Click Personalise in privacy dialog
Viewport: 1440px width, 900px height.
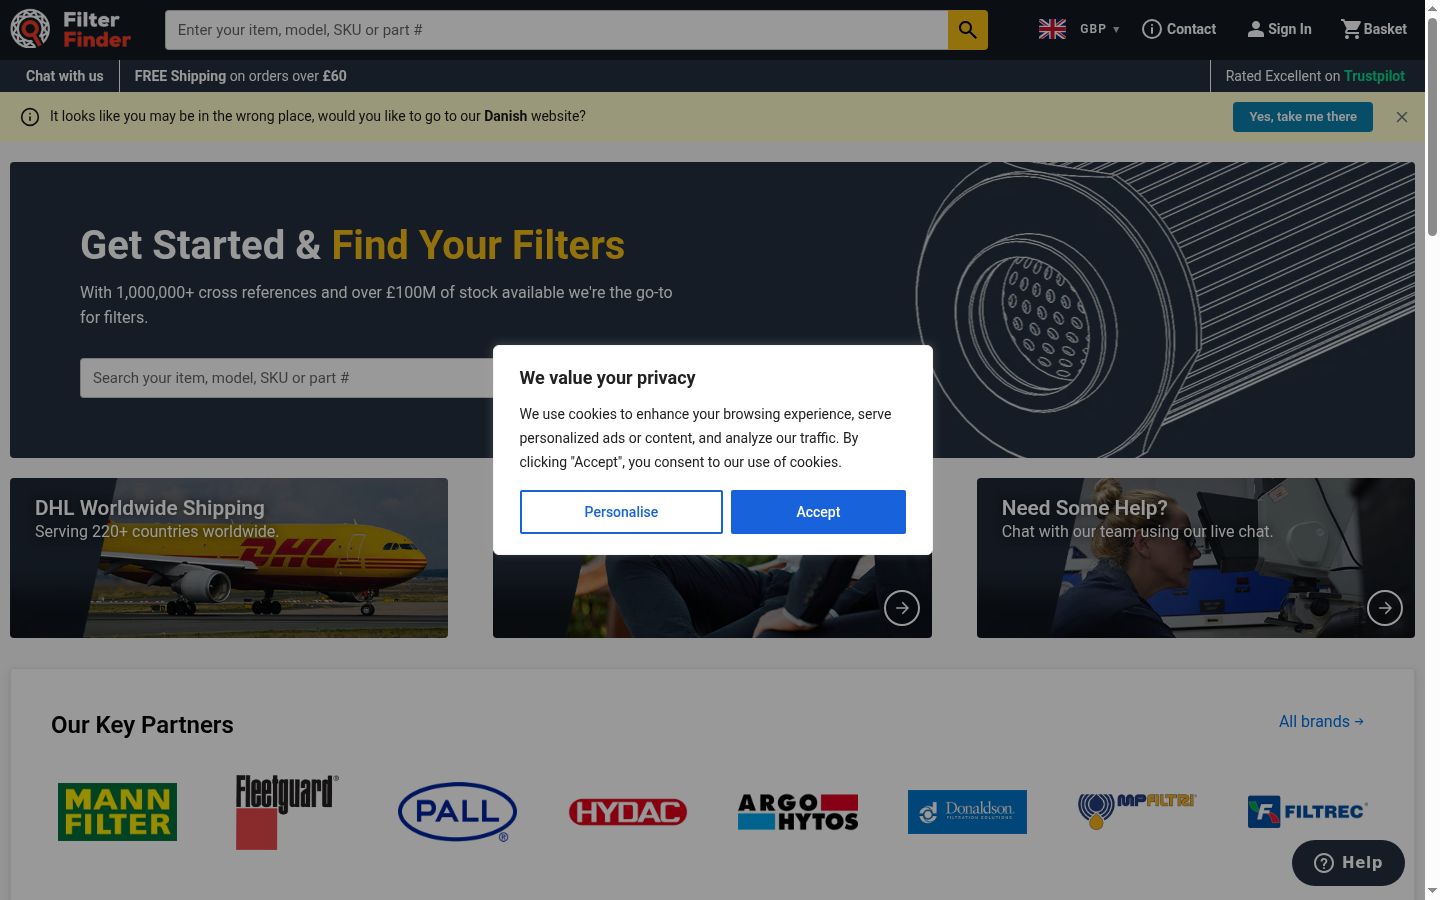(x=621, y=512)
